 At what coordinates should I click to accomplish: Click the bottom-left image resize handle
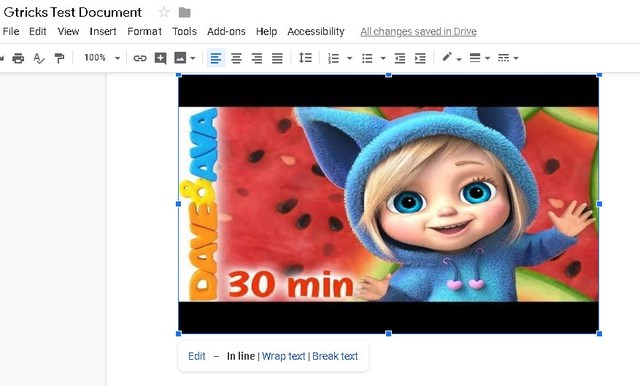tap(178, 334)
